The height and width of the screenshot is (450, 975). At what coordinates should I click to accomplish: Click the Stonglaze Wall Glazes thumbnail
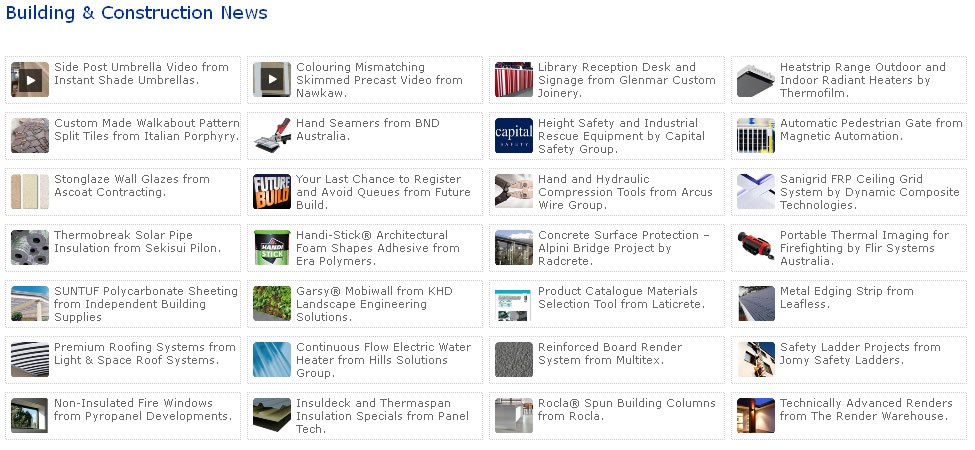pyautogui.click(x=30, y=191)
